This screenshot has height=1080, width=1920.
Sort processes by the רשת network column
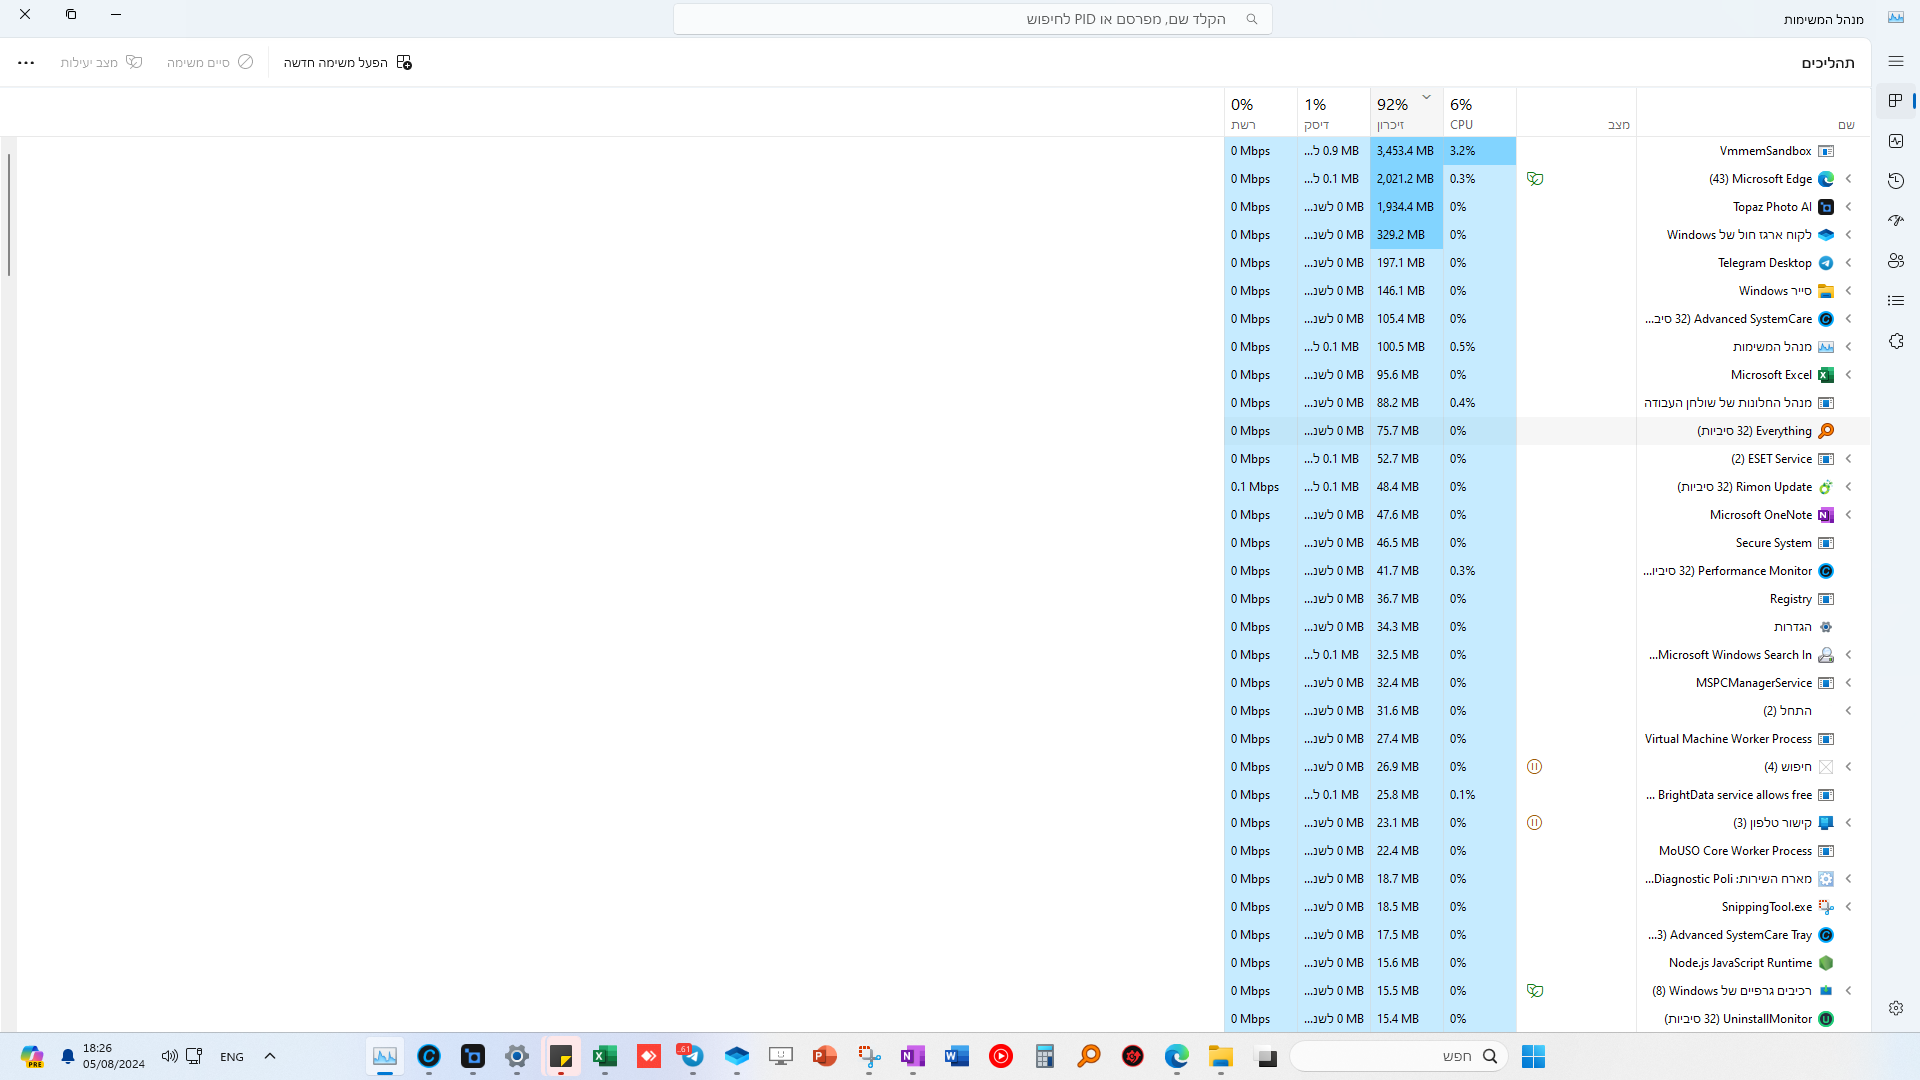pyautogui.click(x=1261, y=112)
